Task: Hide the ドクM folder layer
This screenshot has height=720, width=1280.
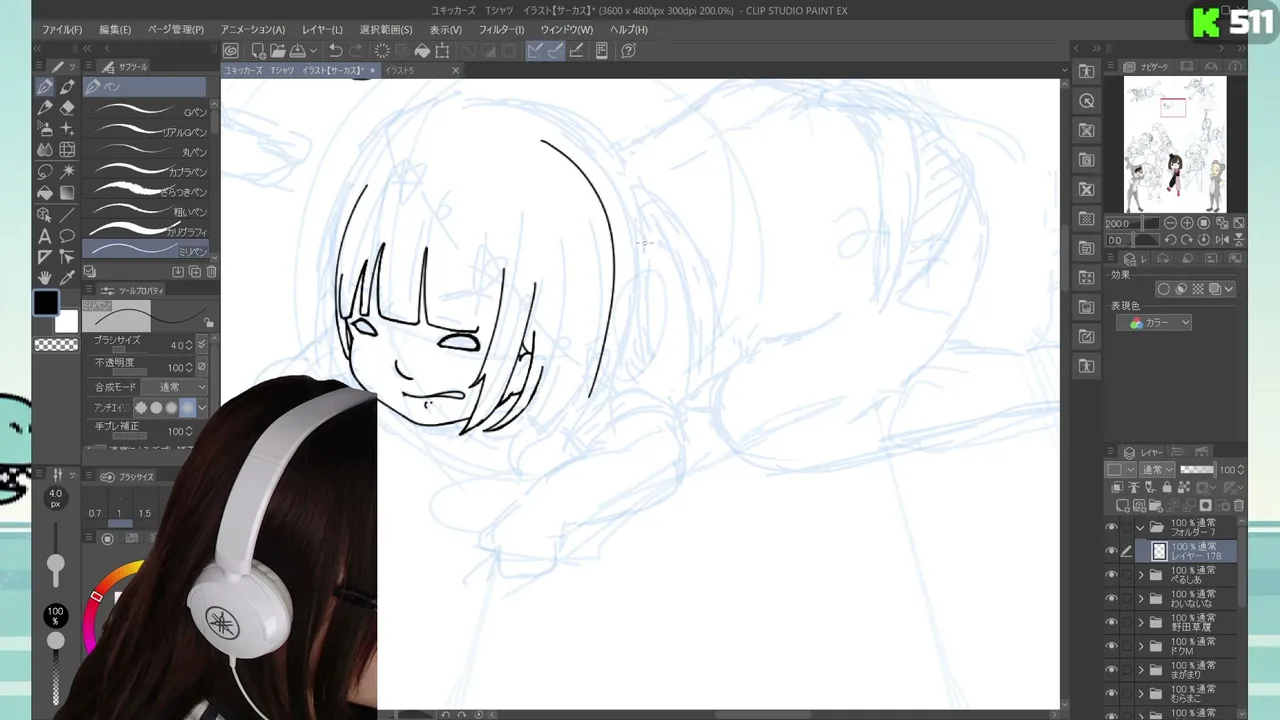Action: point(1111,646)
